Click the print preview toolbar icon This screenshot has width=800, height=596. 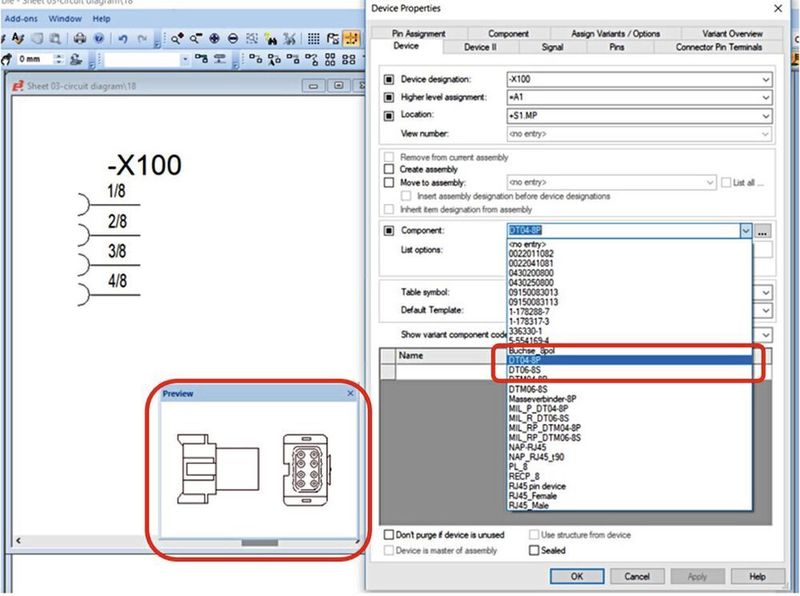[55, 38]
